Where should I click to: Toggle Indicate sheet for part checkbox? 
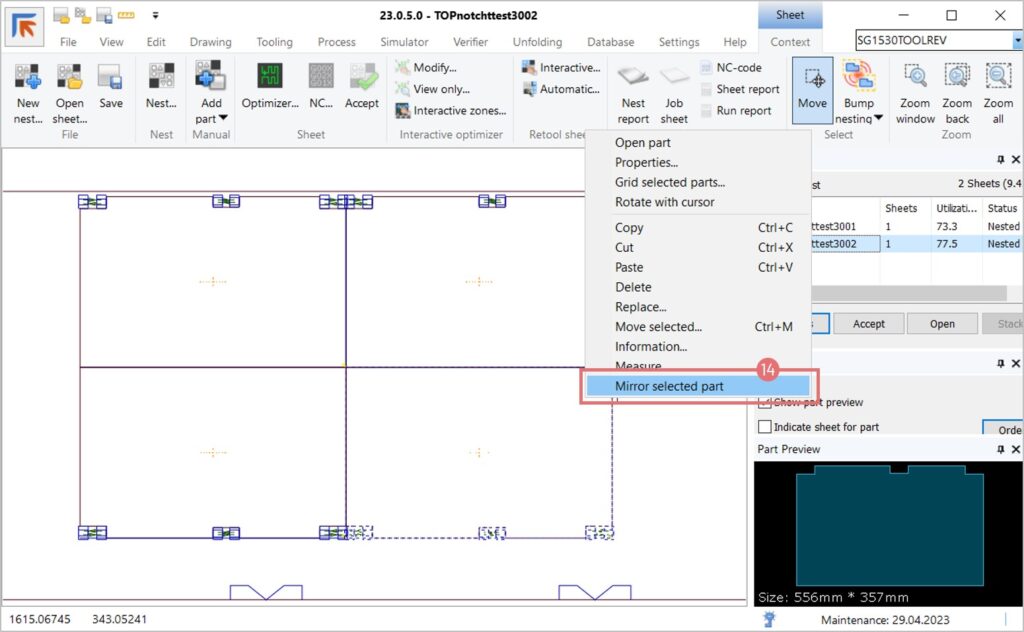[765, 427]
